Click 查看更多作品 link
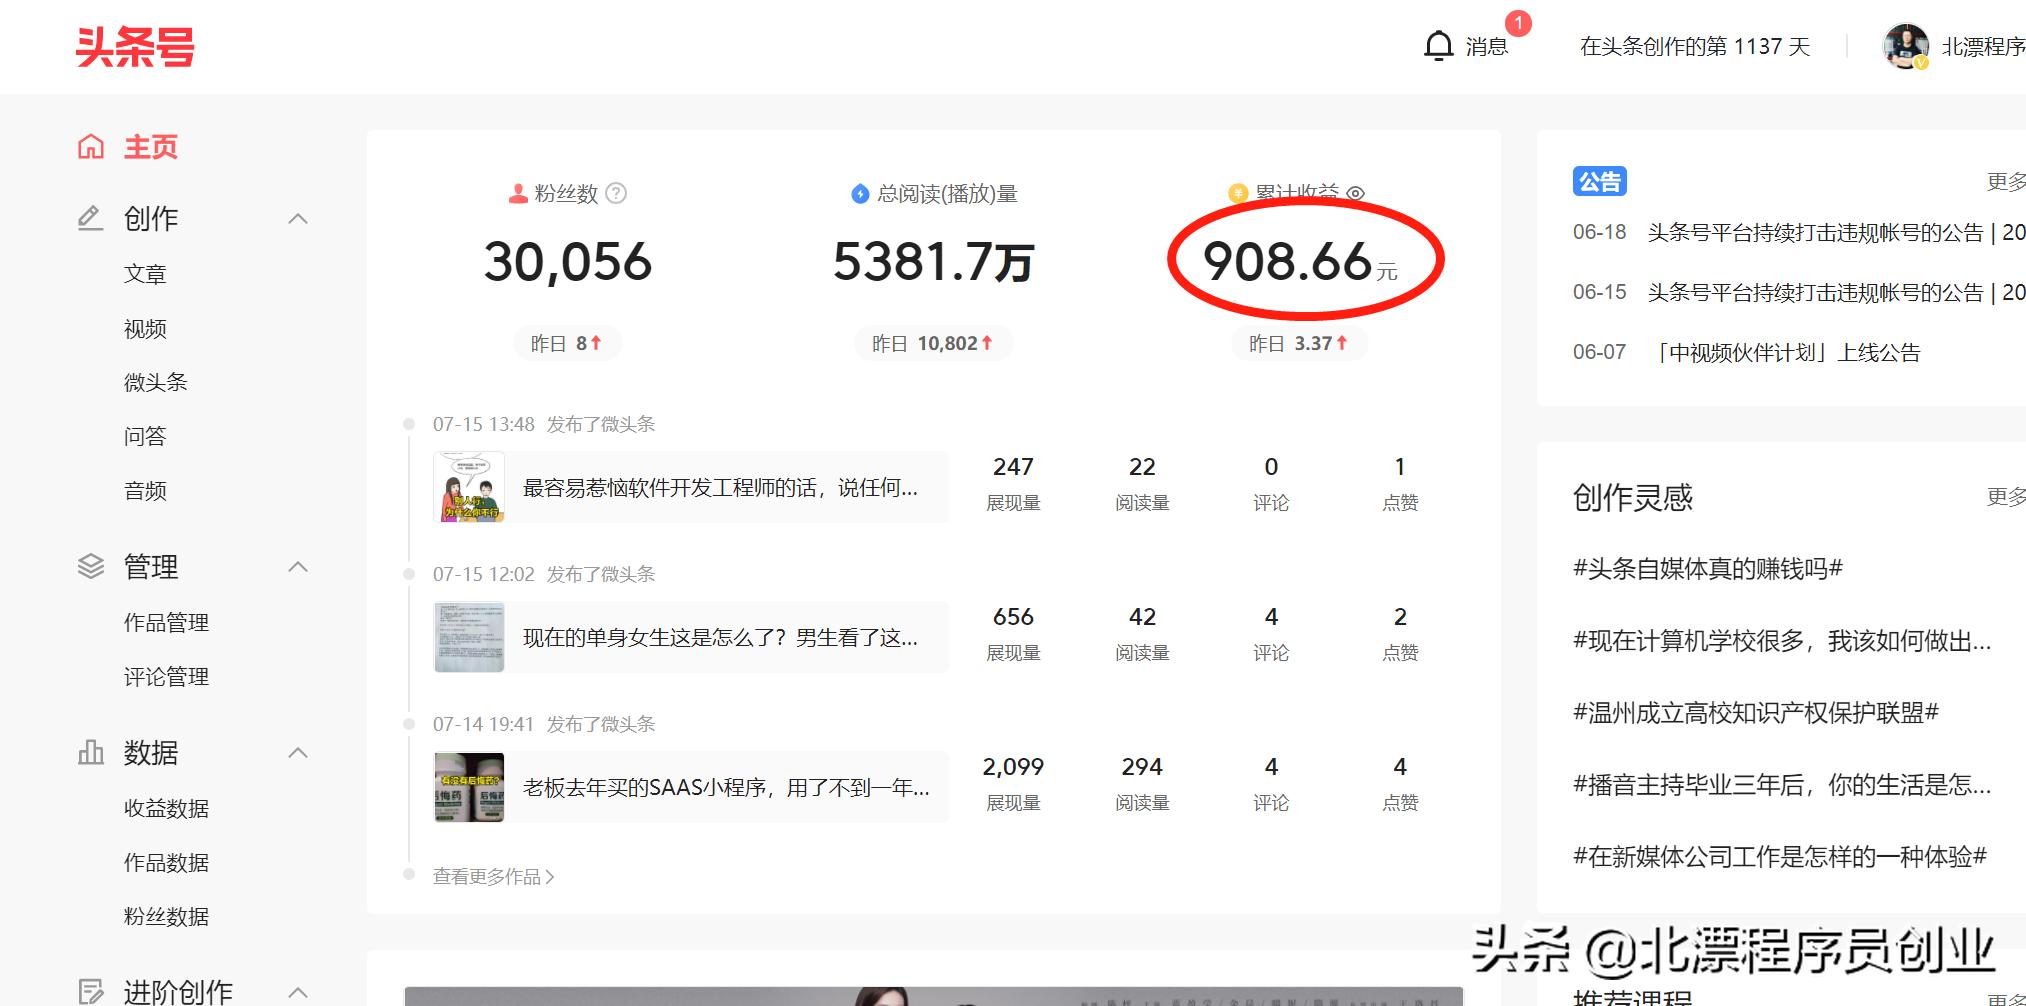The image size is (2026, 1006). pyautogui.click(x=493, y=876)
